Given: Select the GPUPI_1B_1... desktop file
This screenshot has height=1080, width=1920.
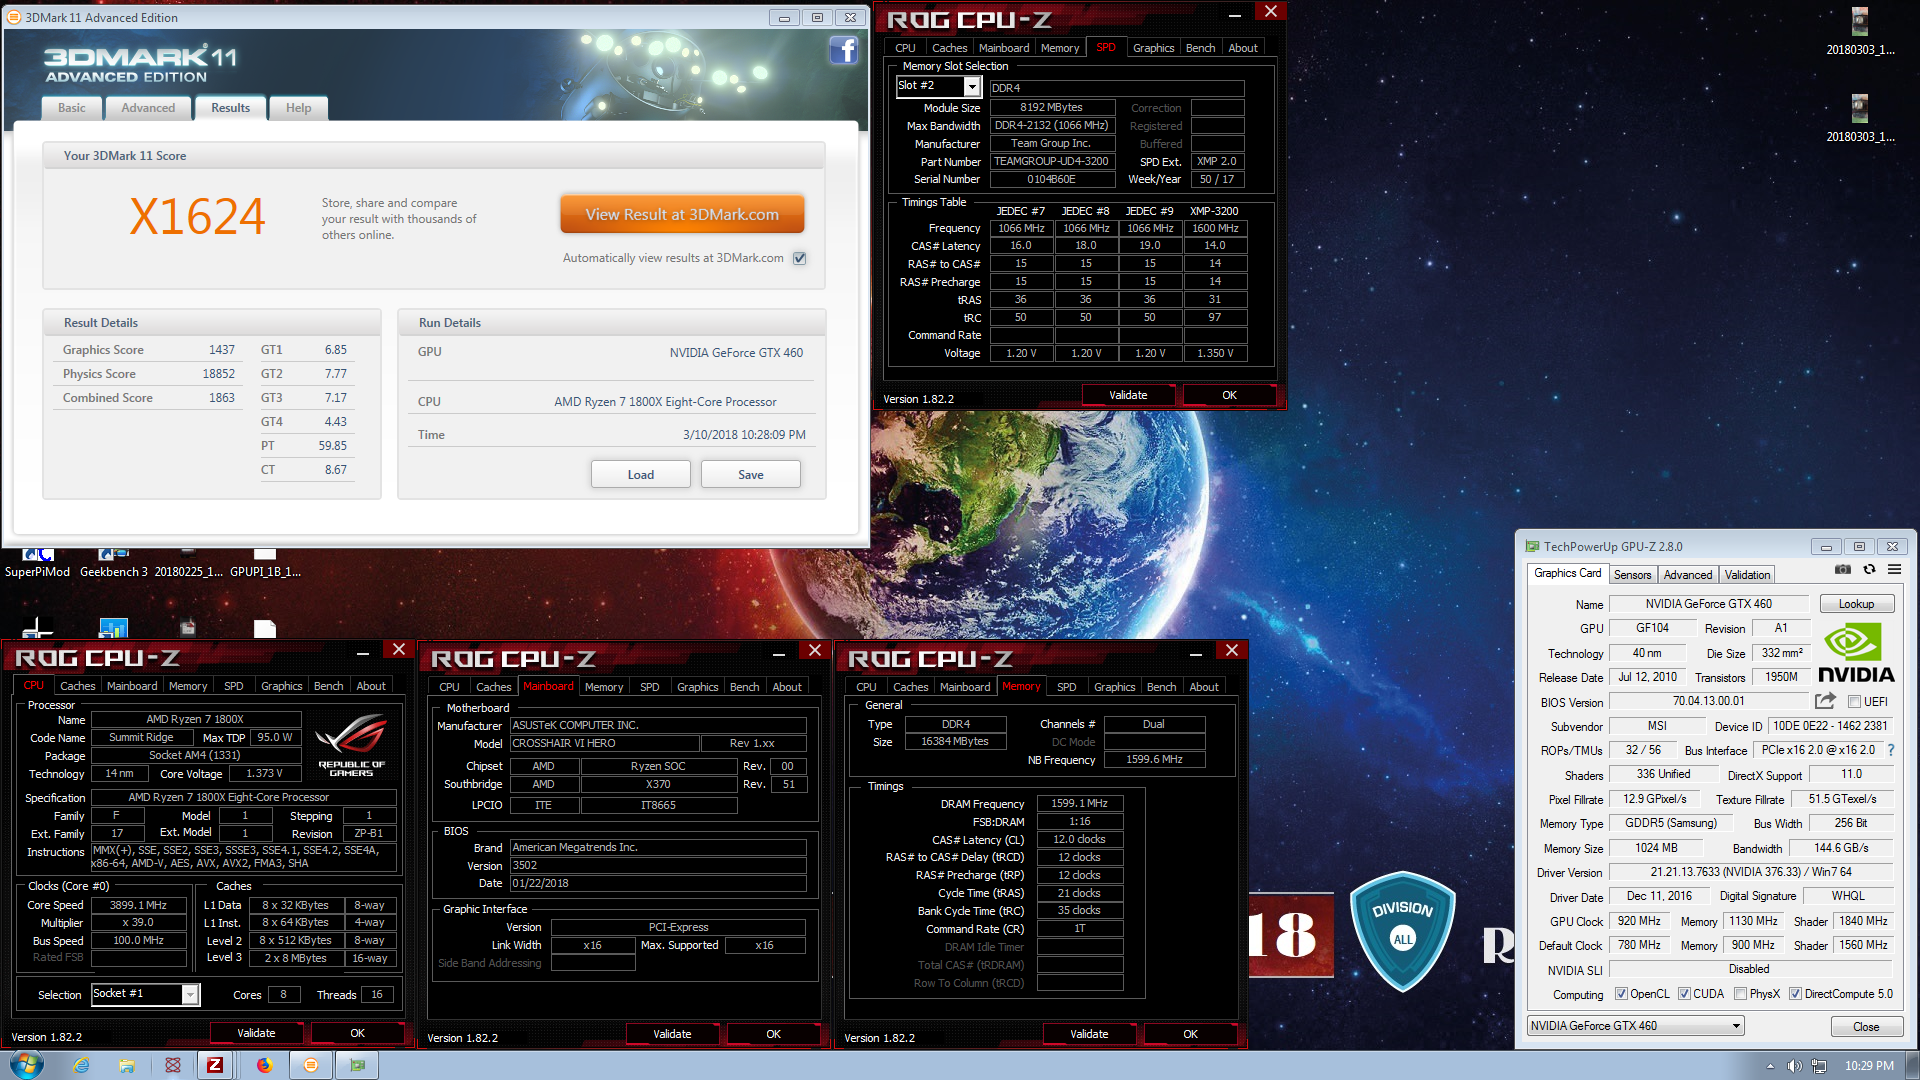Looking at the screenshot, I should [265, 563].
